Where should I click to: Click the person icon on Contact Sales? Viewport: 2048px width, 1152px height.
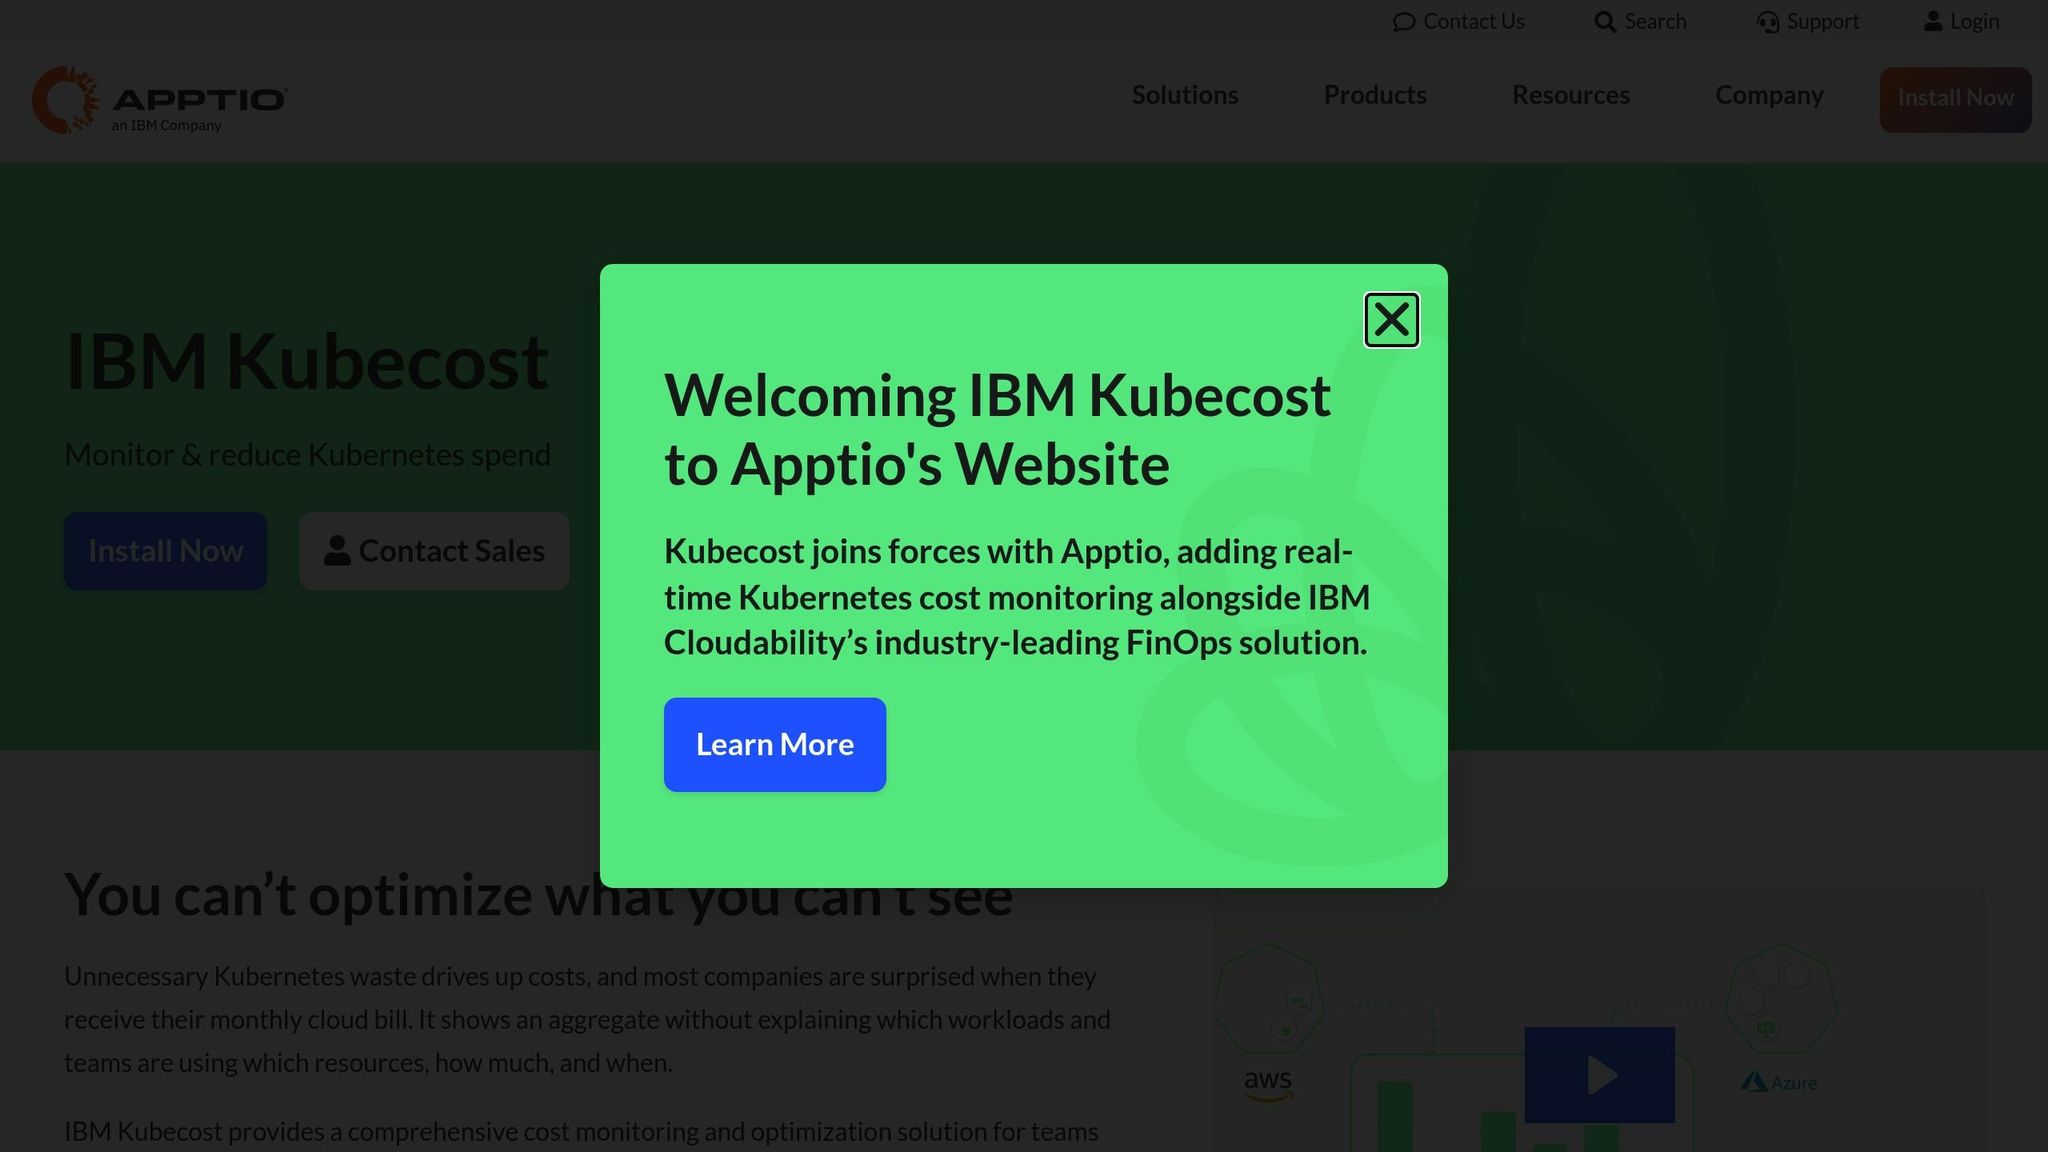[x=337, y=551]
